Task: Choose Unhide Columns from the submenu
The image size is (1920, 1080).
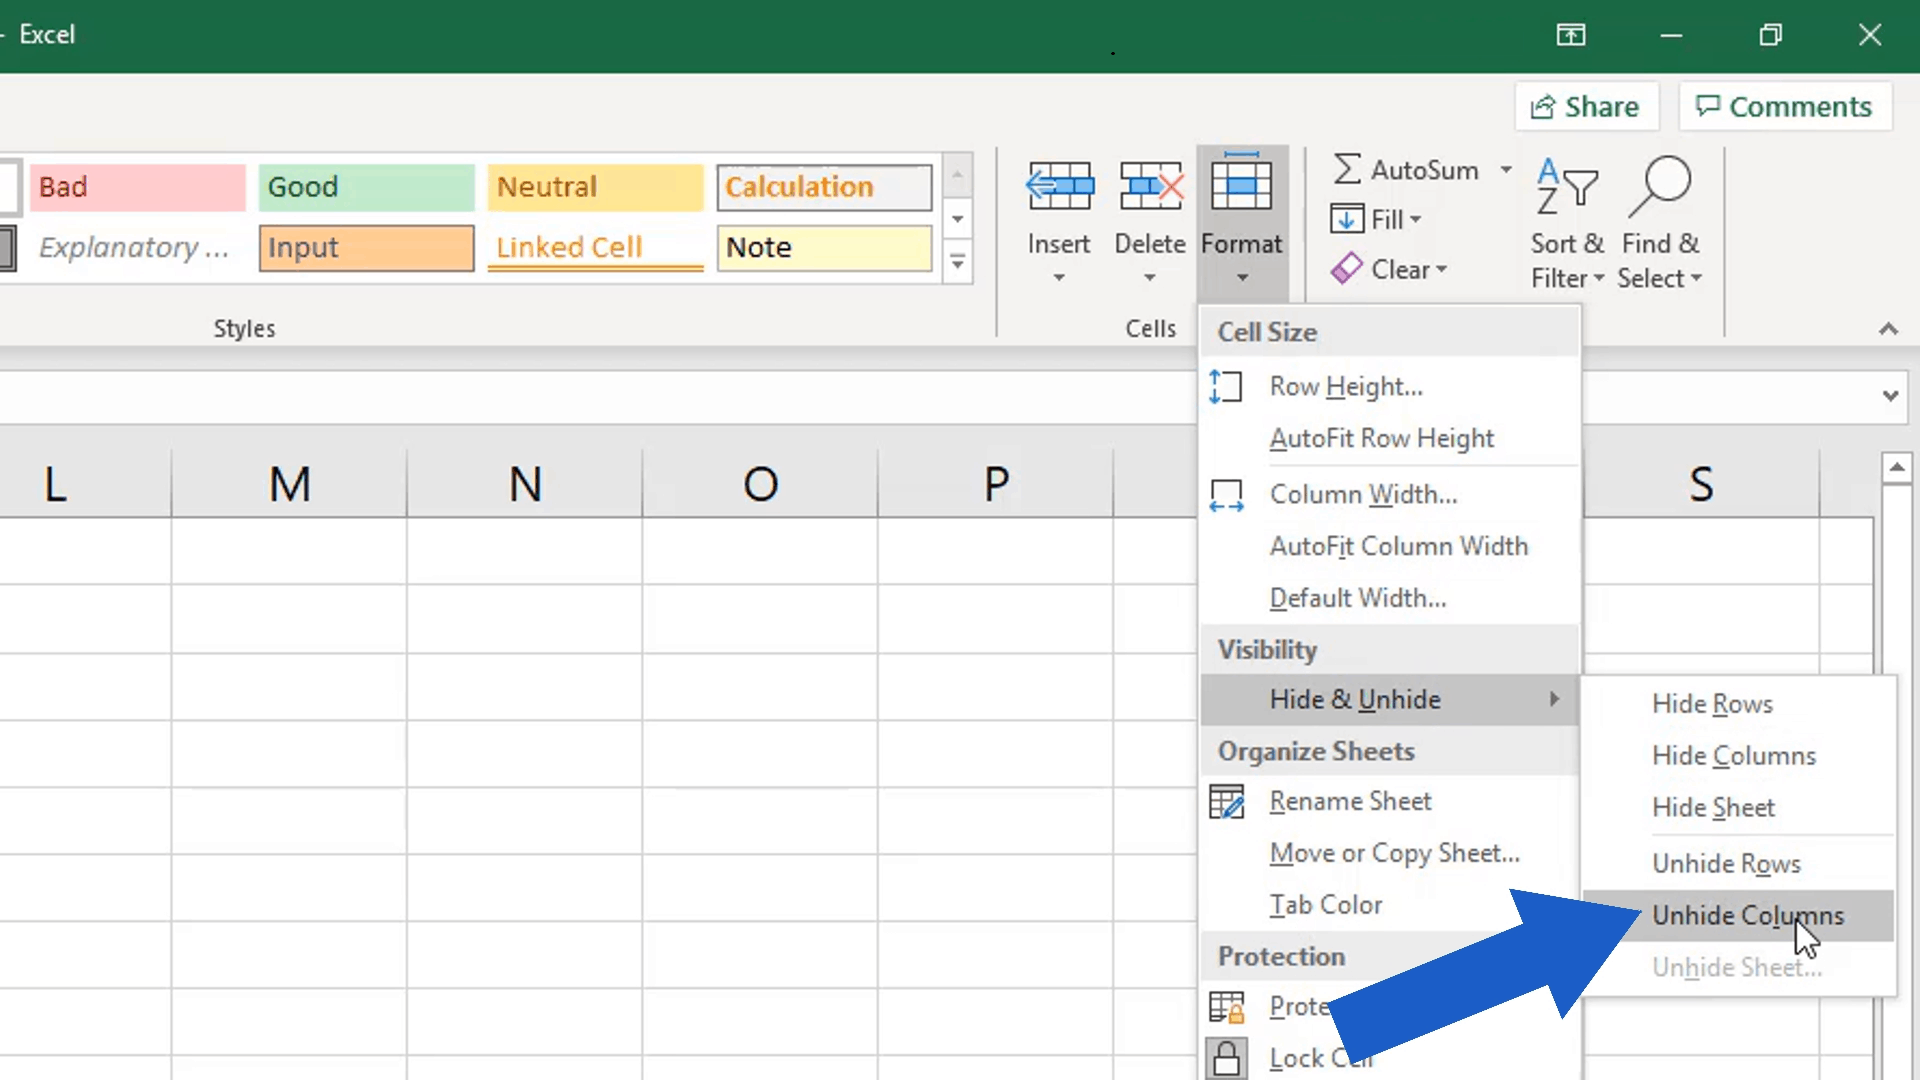Action: pos(1747,915)
